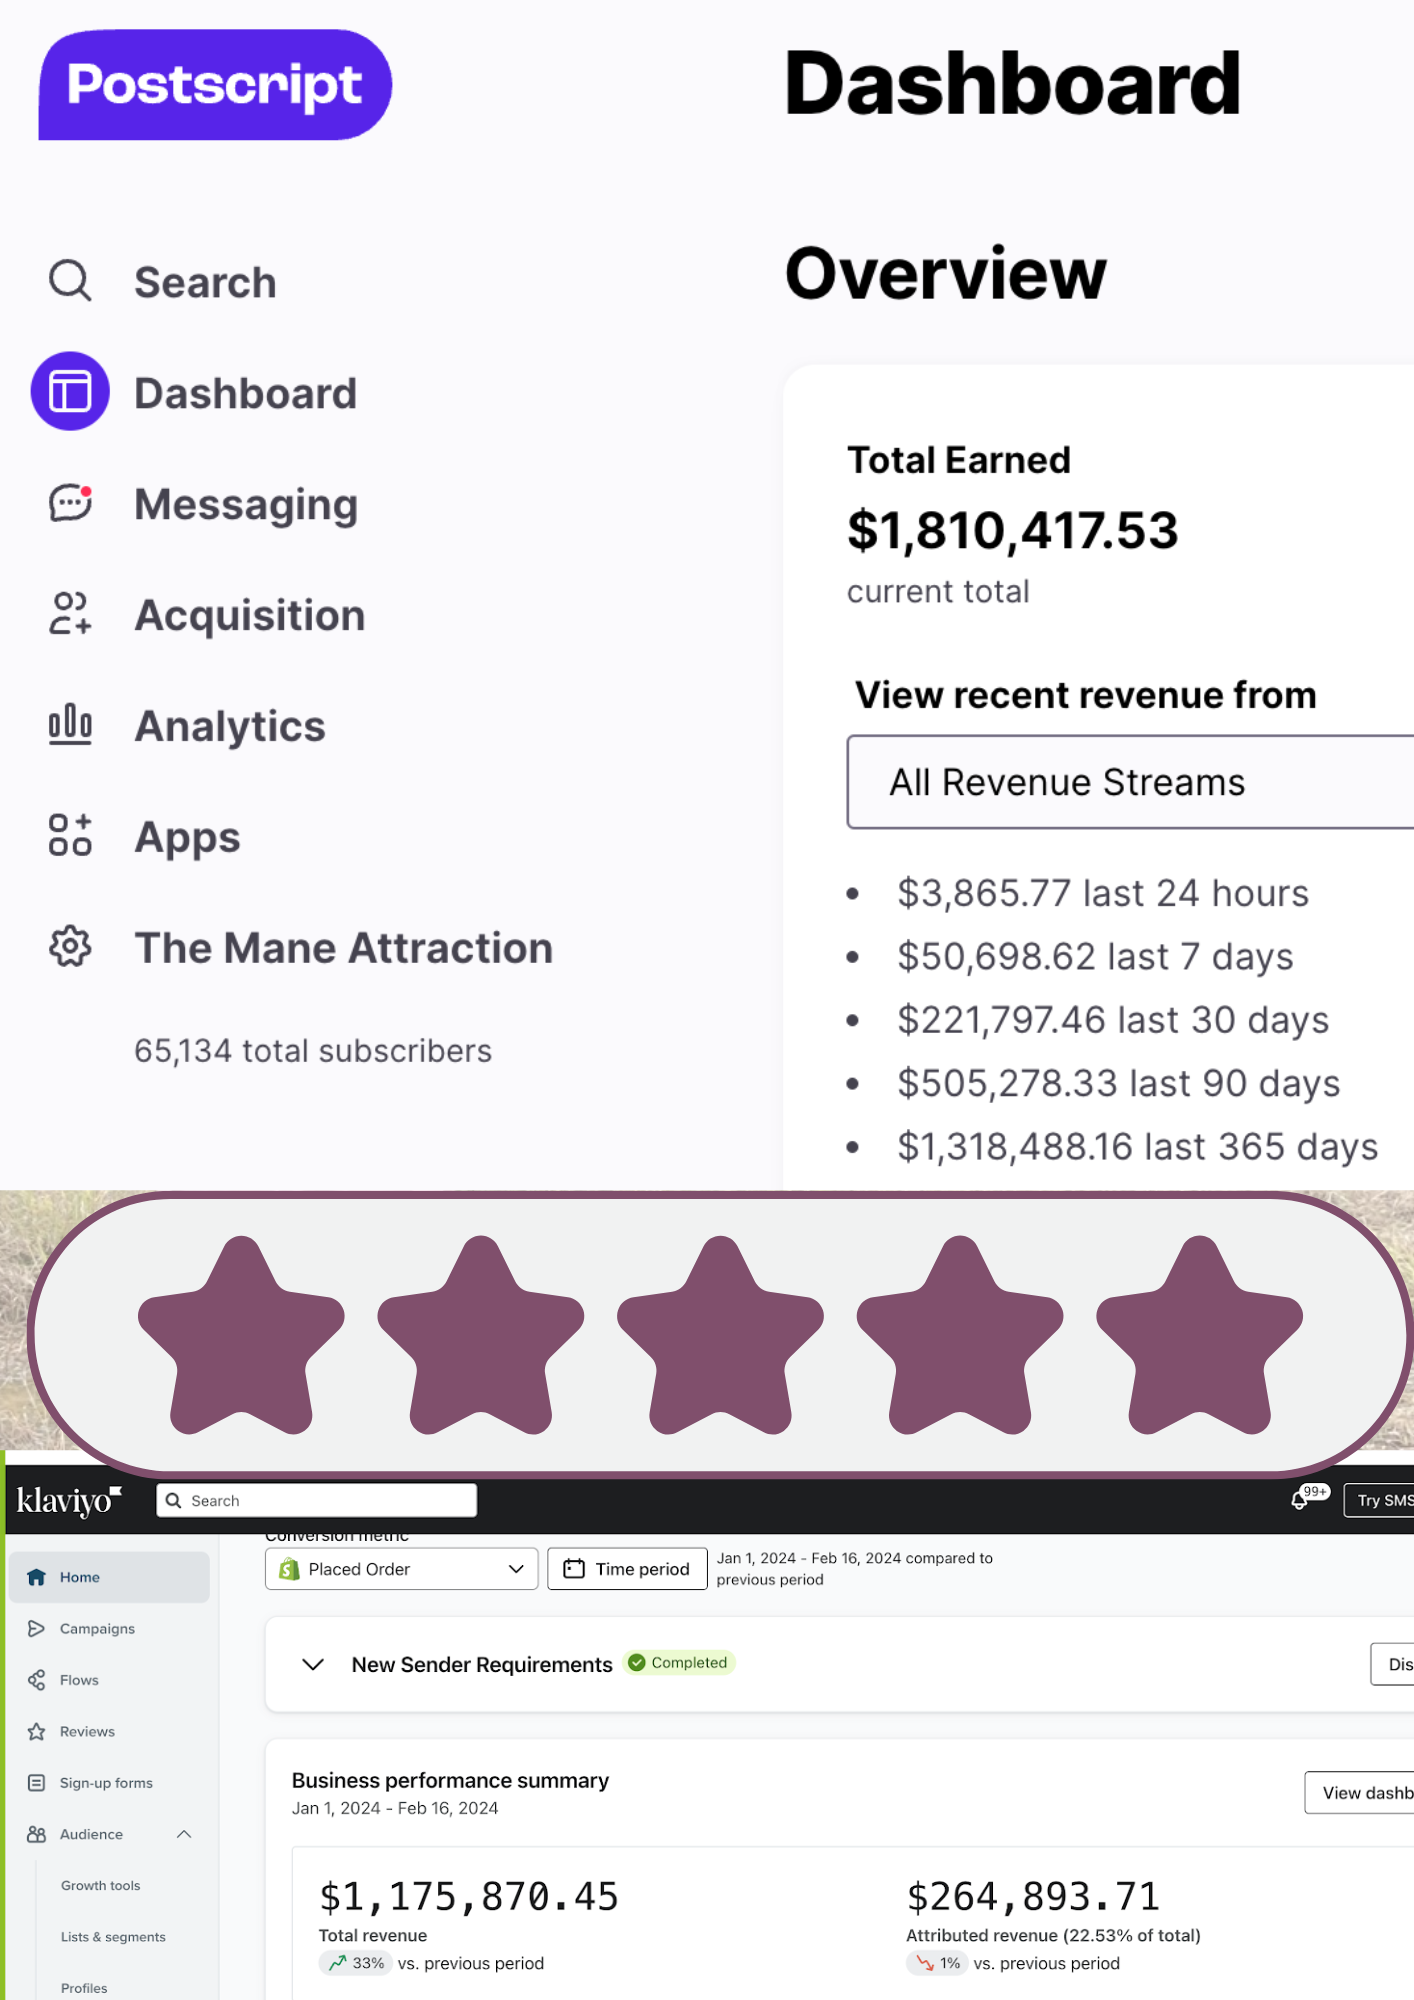1414x2000 pixels.
Task: Select the Messaging chat icon
Action: coord(69,504)
